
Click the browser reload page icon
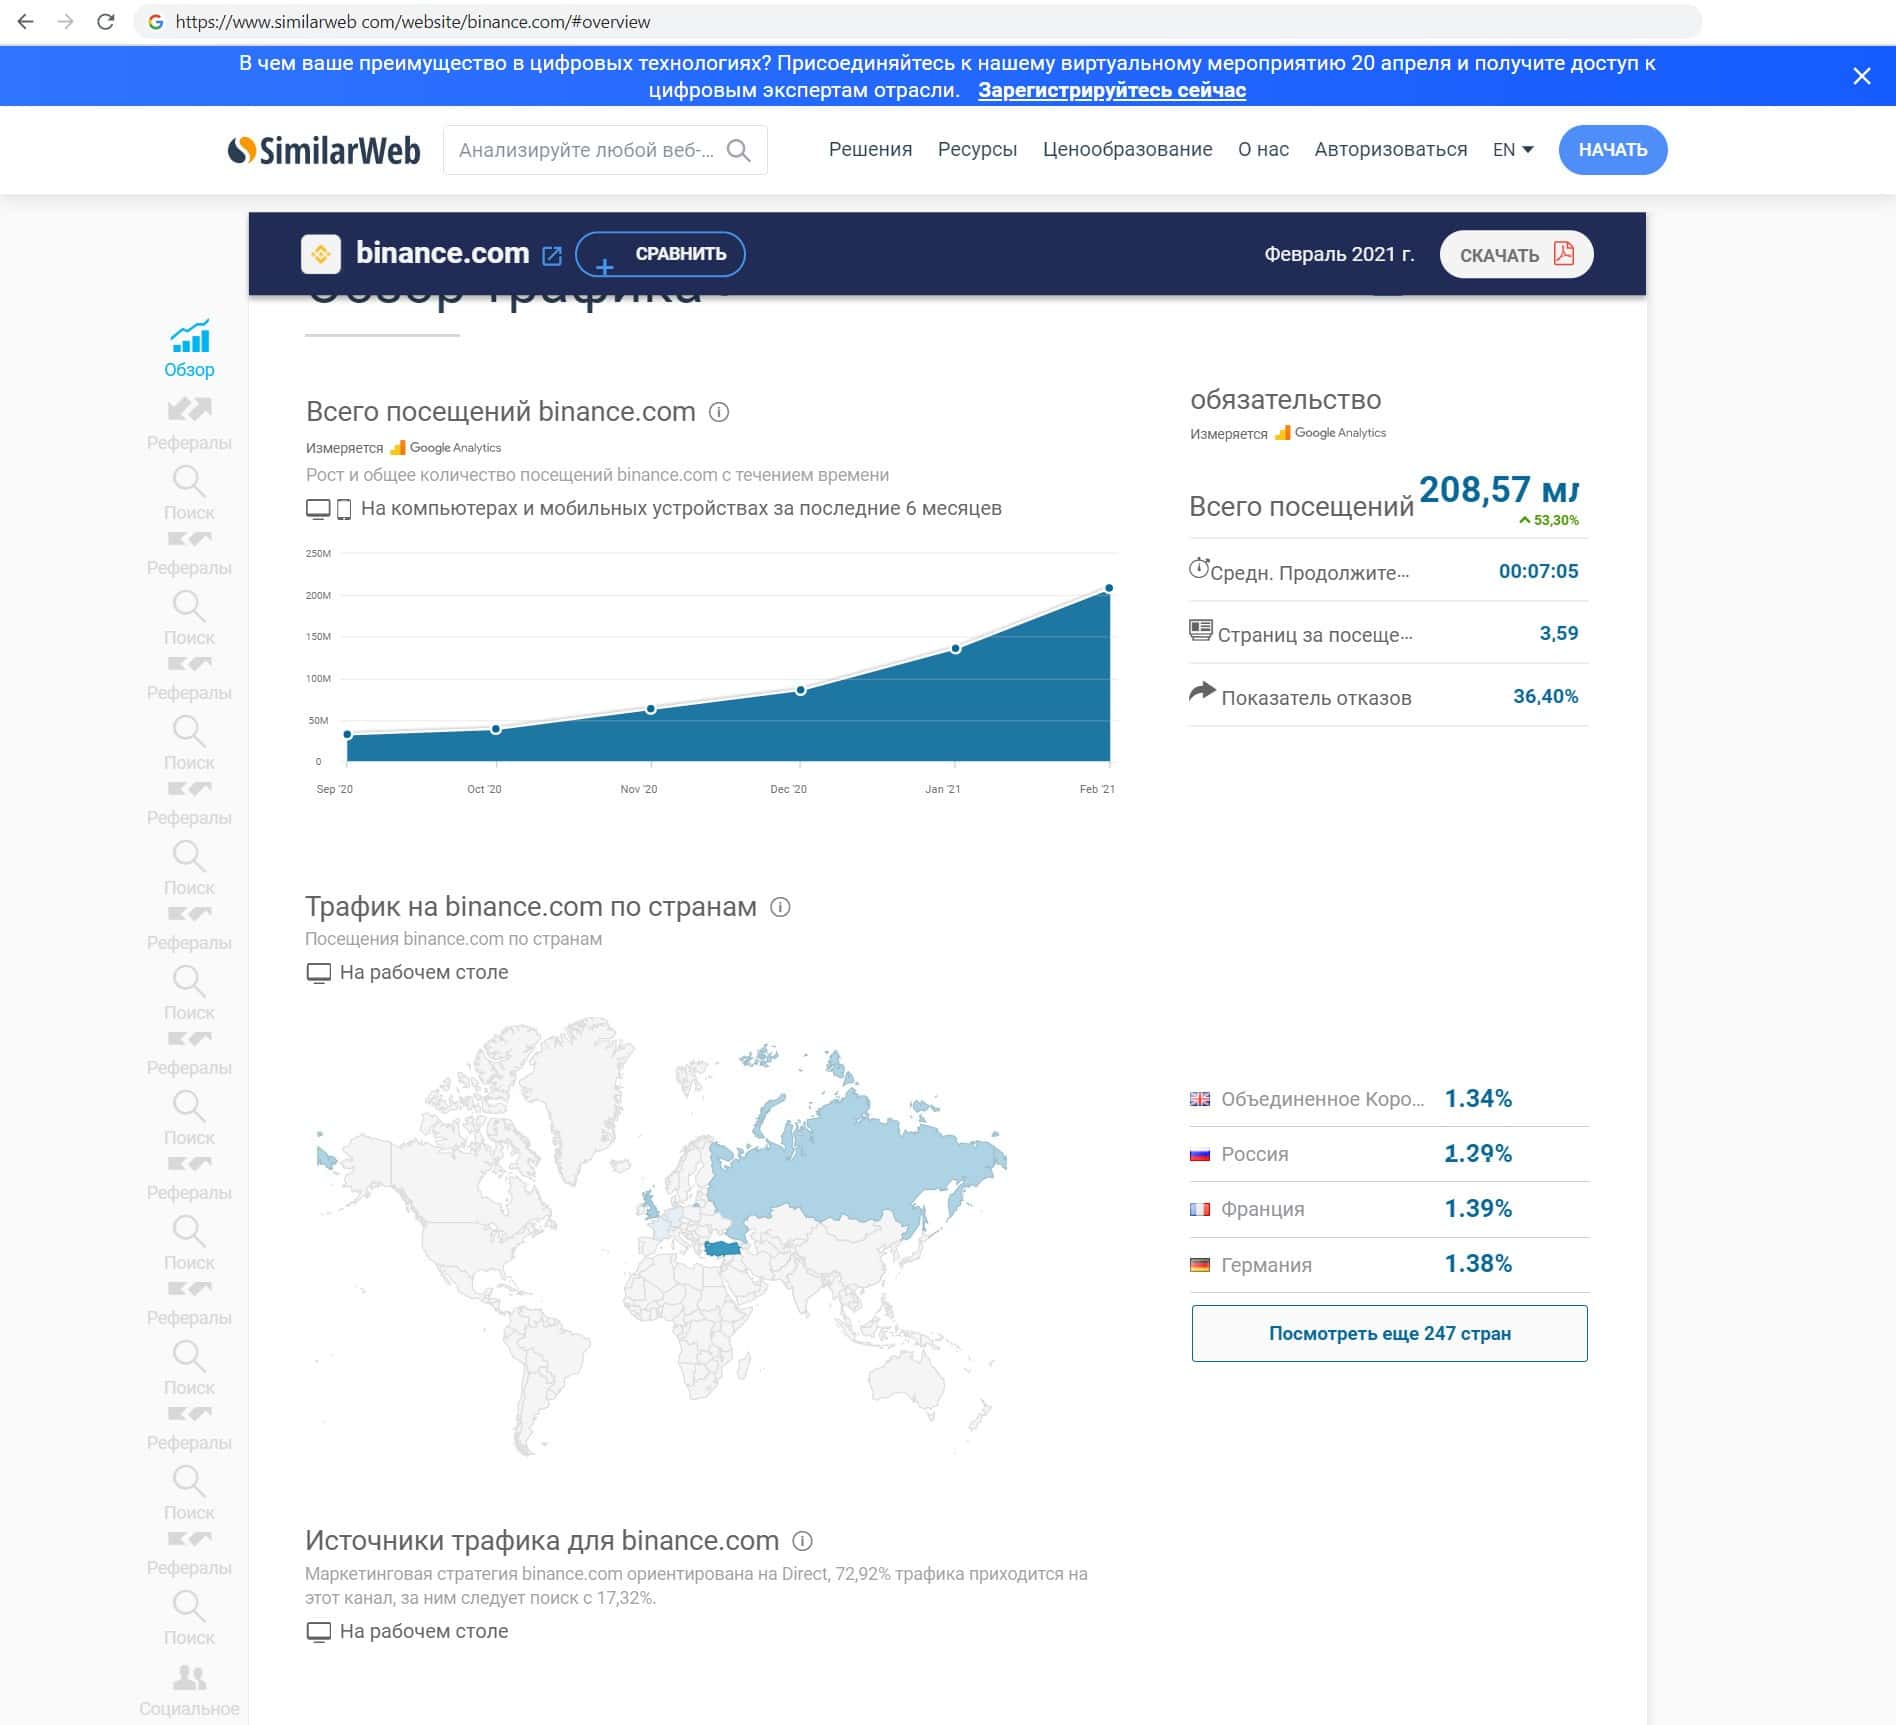[105, 21]
